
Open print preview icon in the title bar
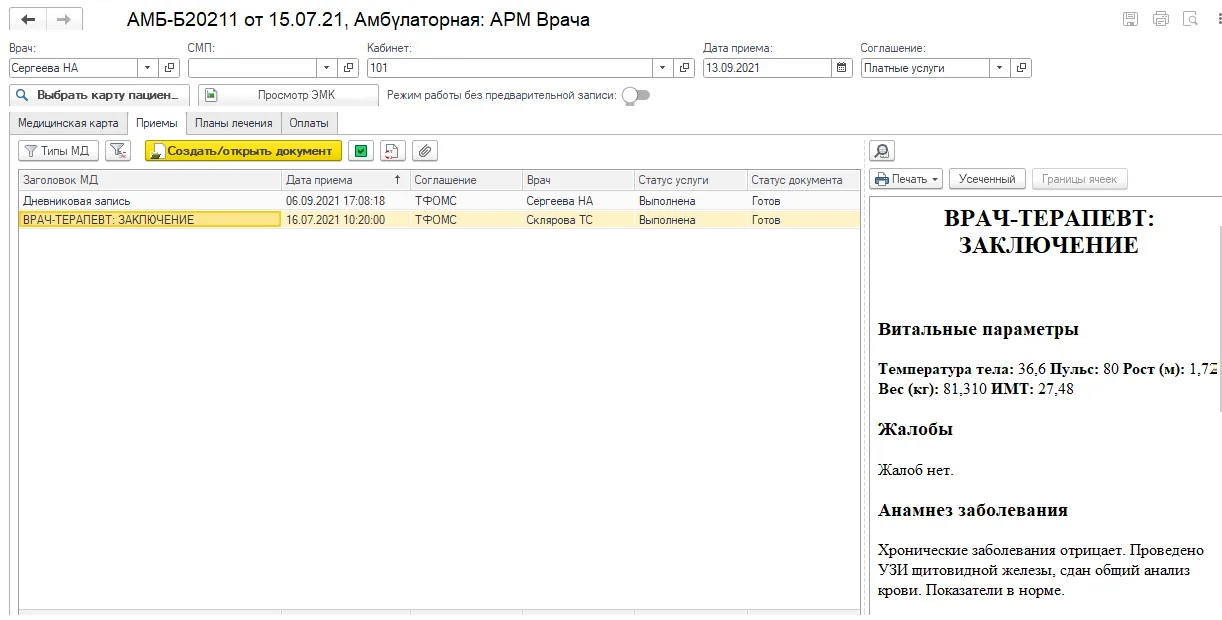click(1190, 19)
